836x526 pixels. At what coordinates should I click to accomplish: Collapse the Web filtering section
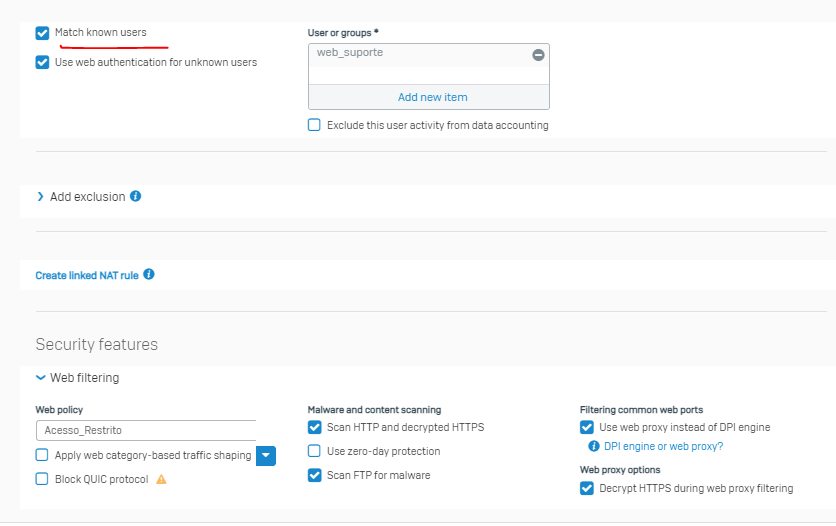(x=78, y=377)
